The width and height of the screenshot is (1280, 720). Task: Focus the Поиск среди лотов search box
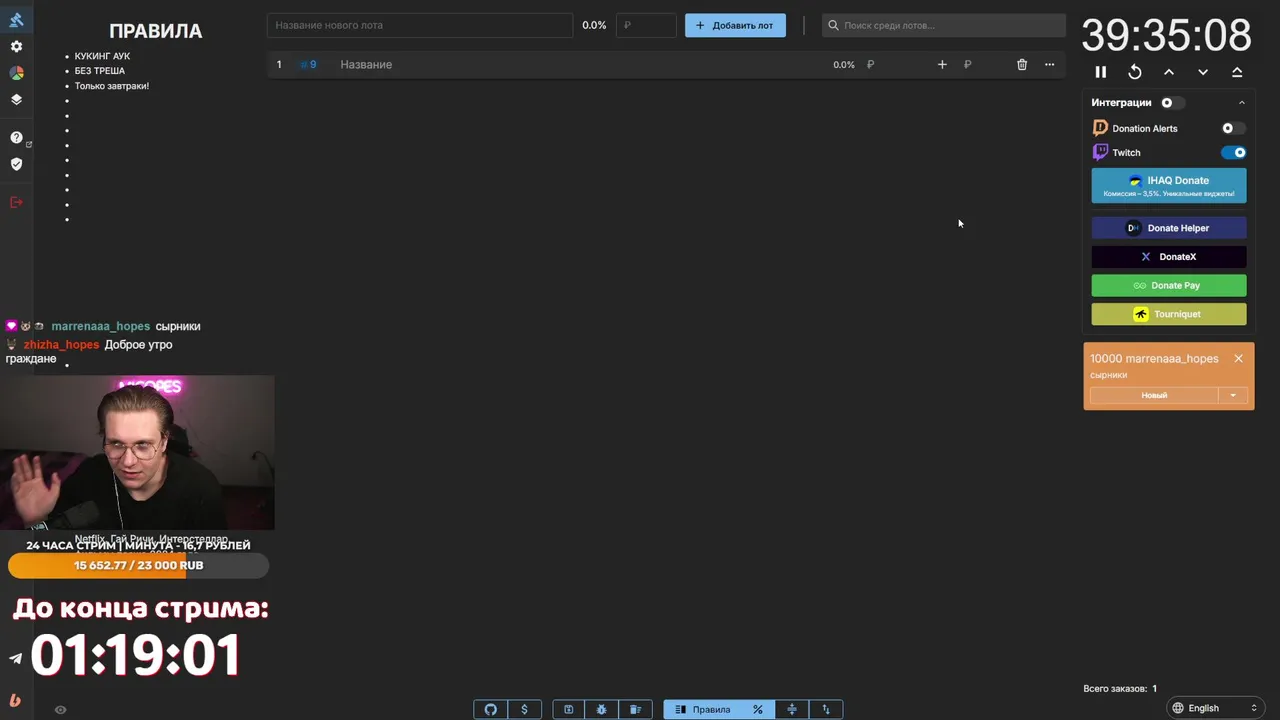pos(944,25)
